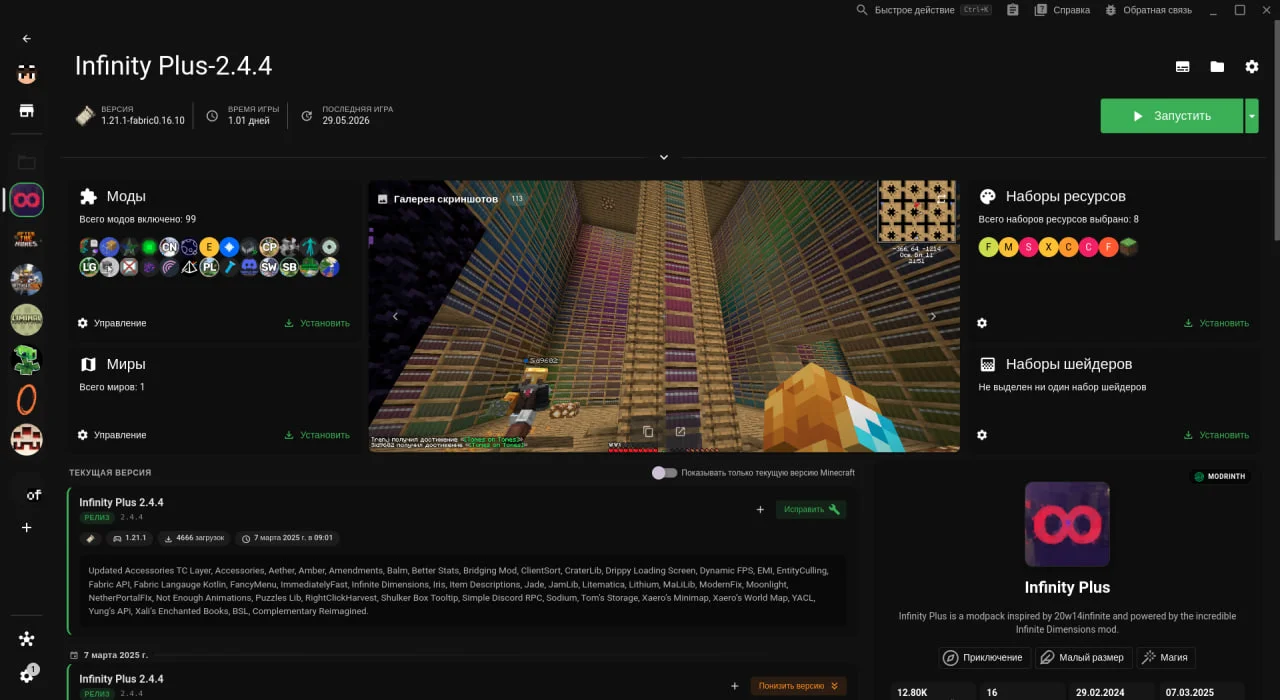Open the launch options dropdown arrow

pyautogui.click(x=1252, y=116)
